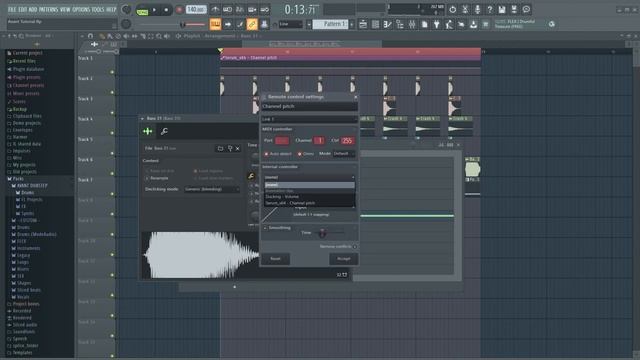Screen dimensions: 640x360
Task: Open the ADD menu
Action: pos(33,9)
